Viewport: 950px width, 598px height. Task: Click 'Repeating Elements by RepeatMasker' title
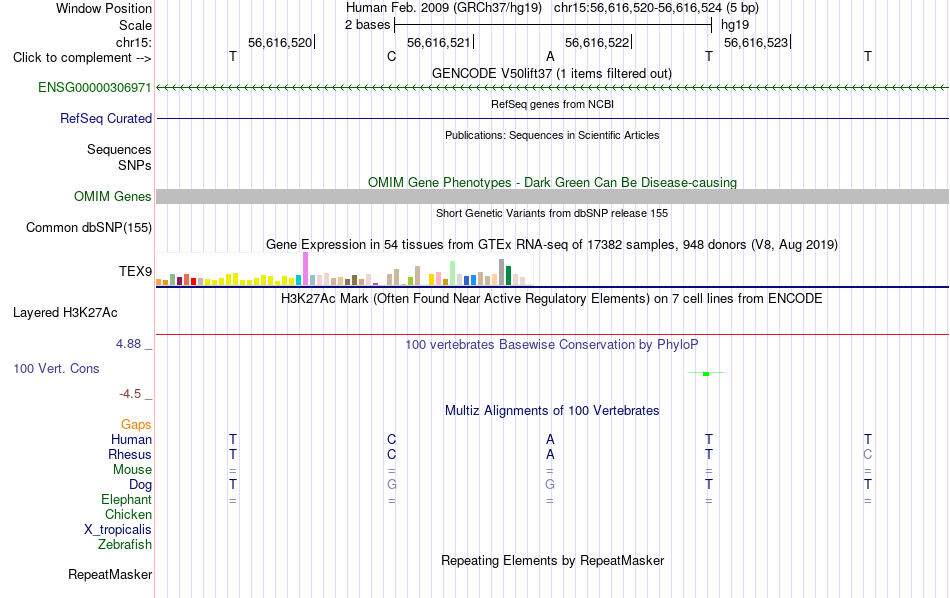tap(552, 560)
